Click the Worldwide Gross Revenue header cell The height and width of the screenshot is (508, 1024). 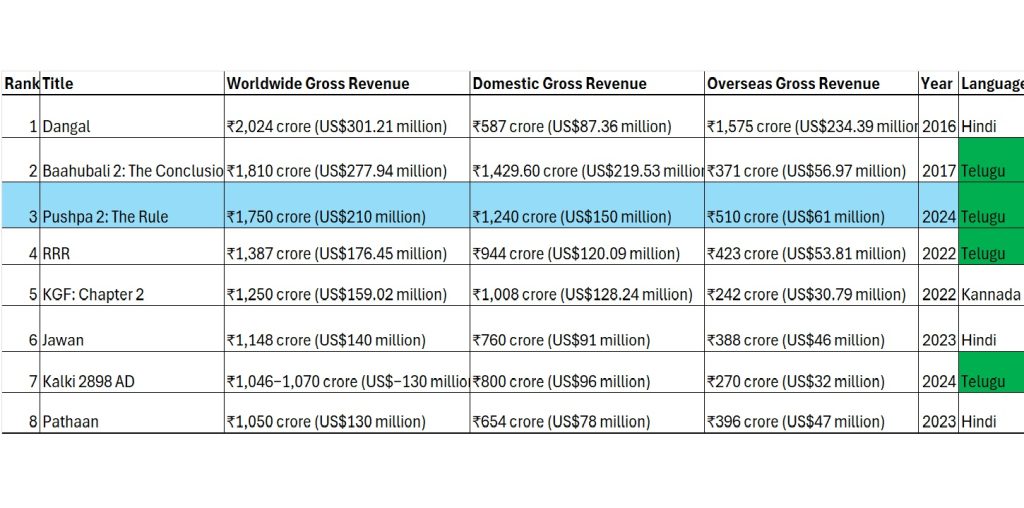[347, 84]
